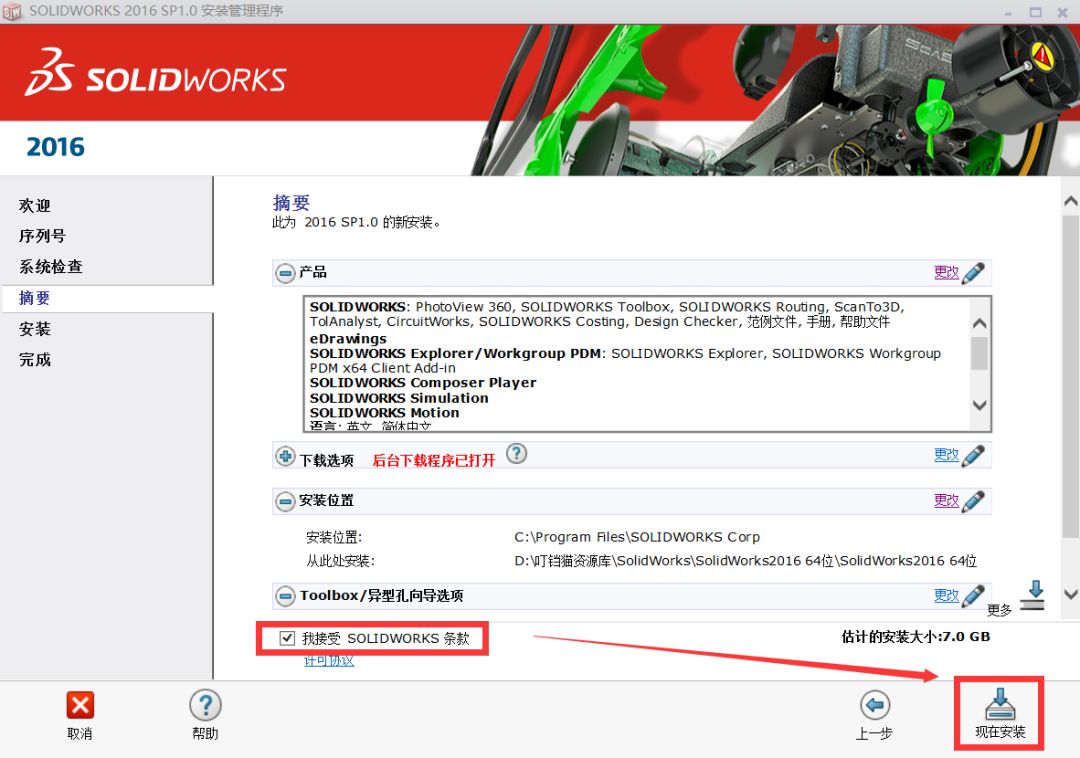Click the 更改 link for 下载选项

point(946,455)
